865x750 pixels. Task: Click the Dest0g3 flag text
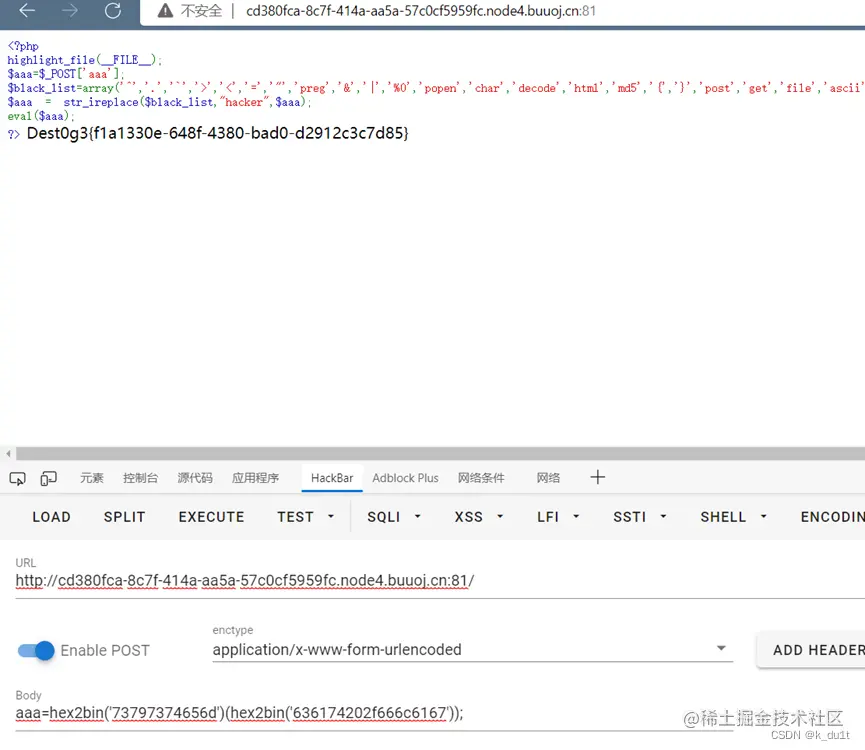point(217,133)
